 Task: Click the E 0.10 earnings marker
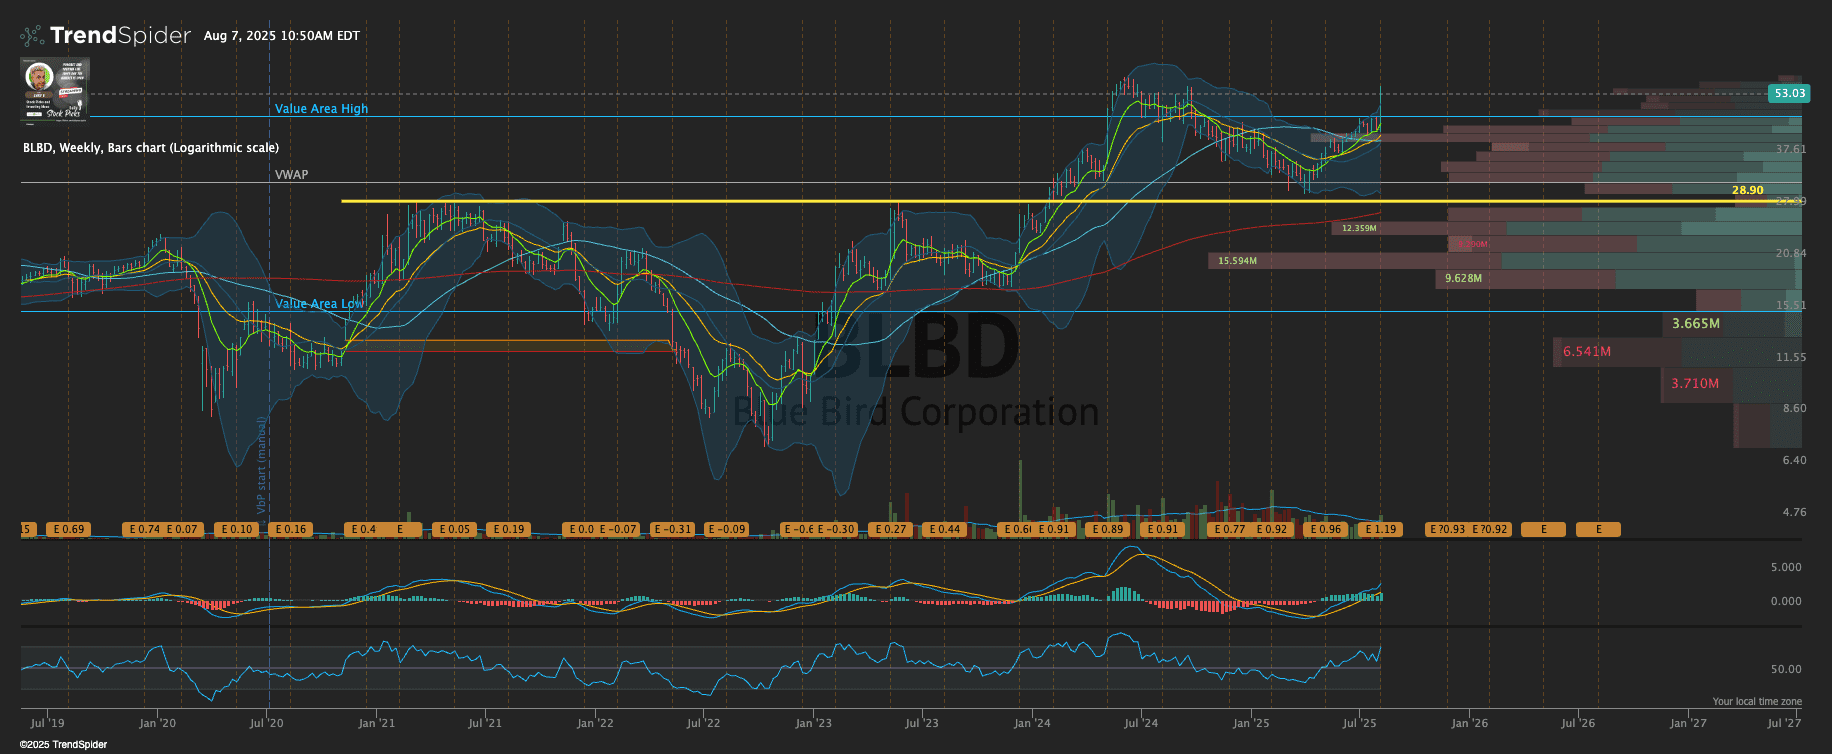(237, 529)
